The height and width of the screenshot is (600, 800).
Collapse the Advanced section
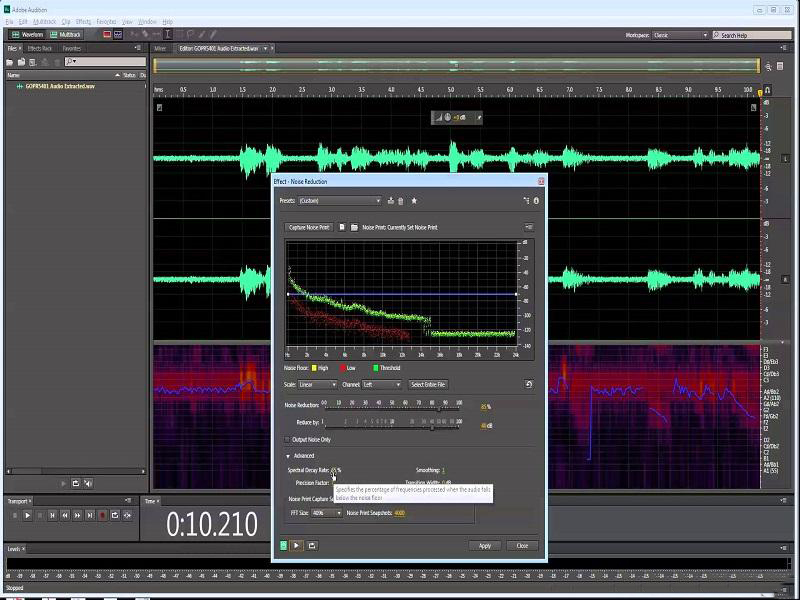[288, 456]
